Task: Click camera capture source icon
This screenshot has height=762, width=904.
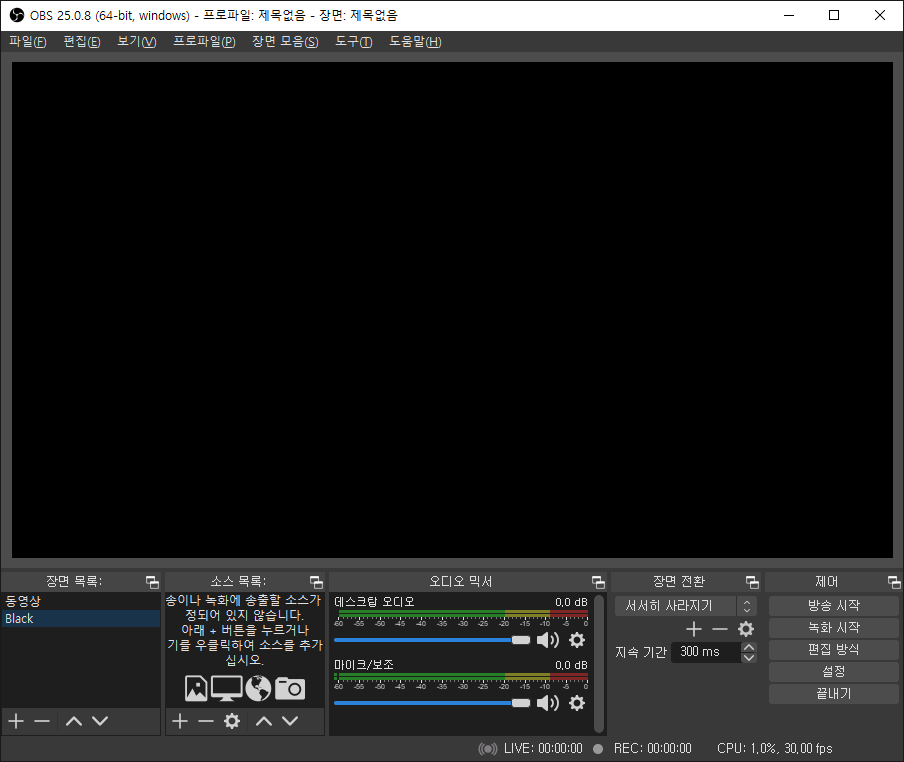Action: click(x=290, y=688)
